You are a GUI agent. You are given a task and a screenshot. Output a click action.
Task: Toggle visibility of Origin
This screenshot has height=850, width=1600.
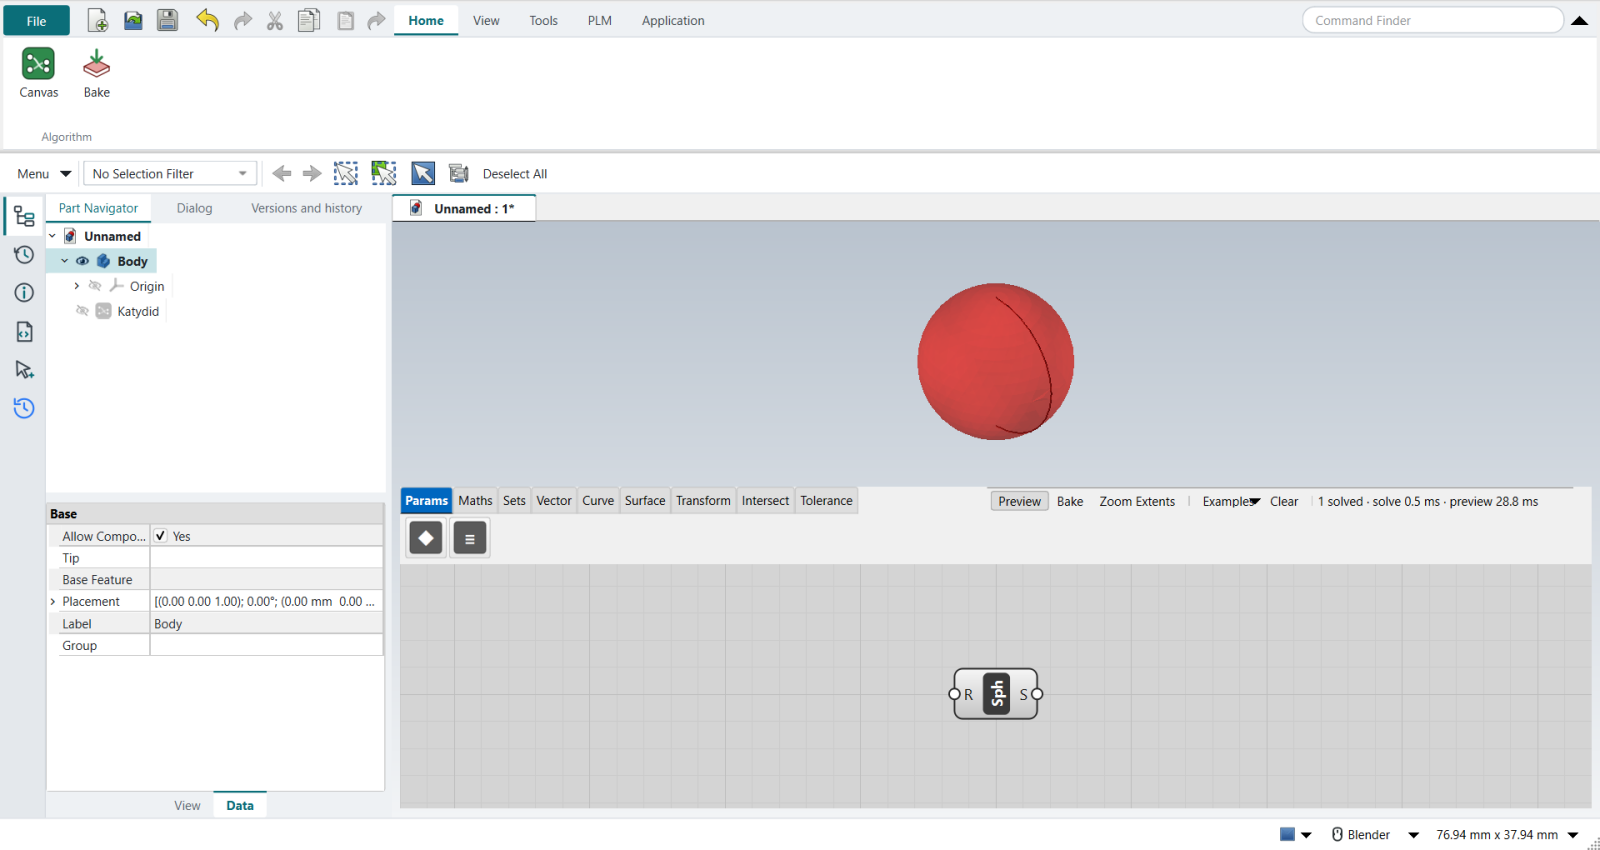coord(95,286)
